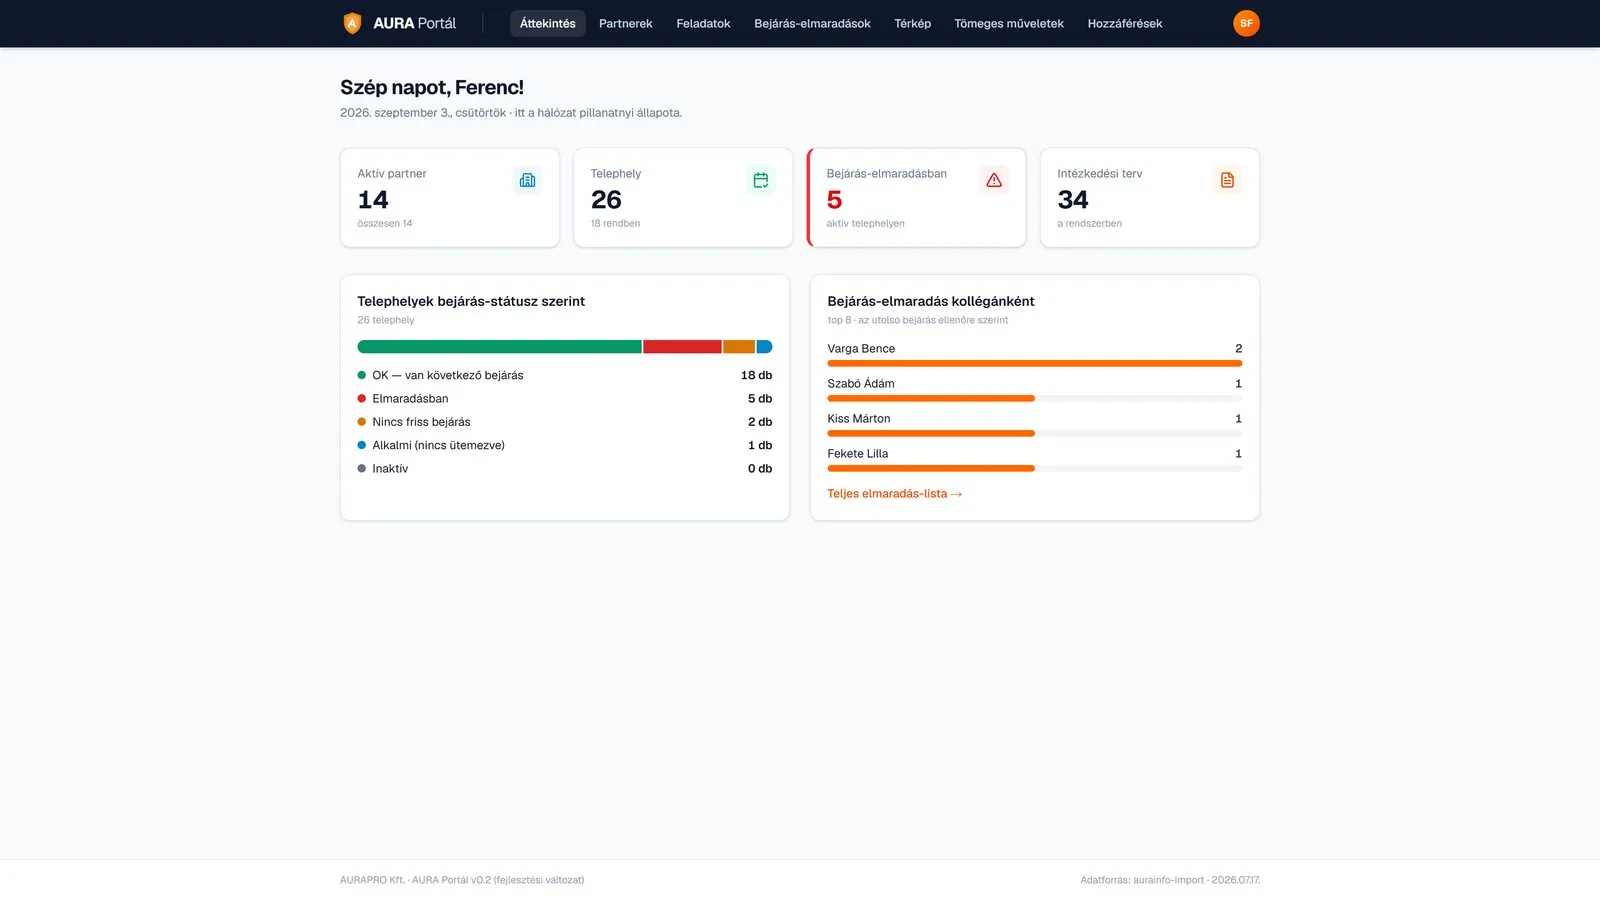The height and width of the screenshot is (900, 1600).
Task: Click Szabó Ádám's progress bar
Action: click(1035, 399)
